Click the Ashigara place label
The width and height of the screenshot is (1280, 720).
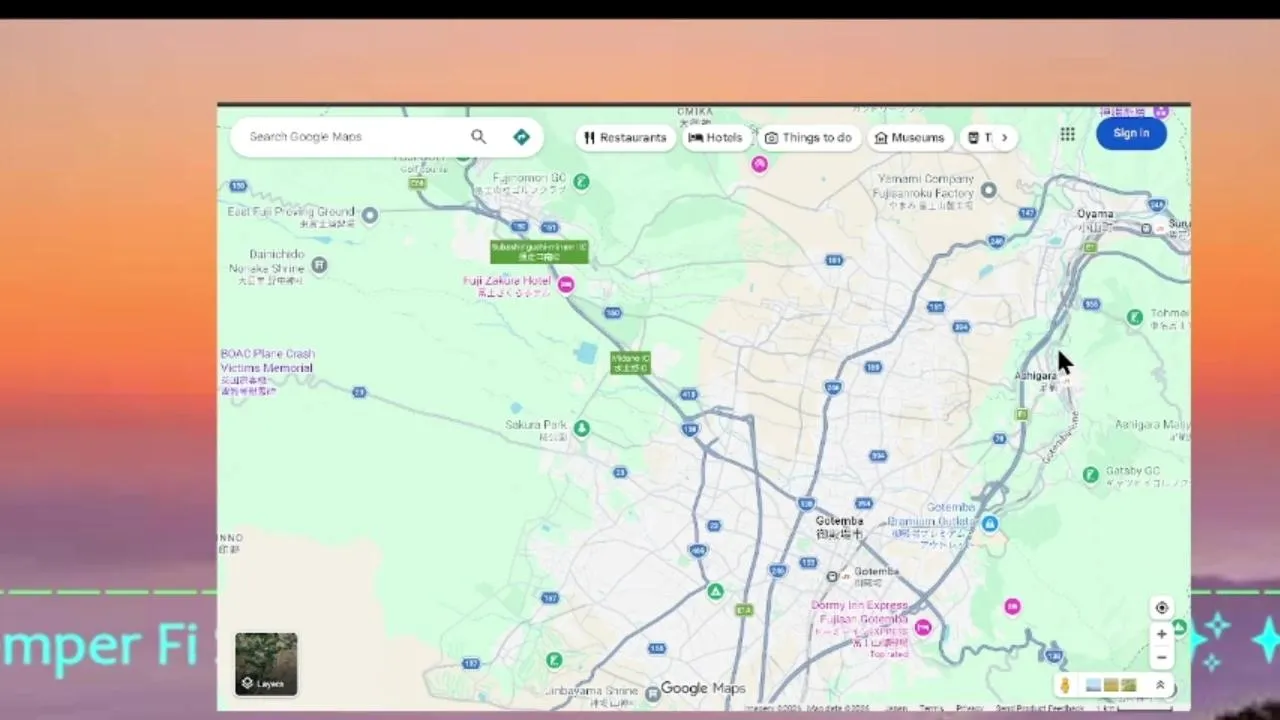[x=1035, y=376]
